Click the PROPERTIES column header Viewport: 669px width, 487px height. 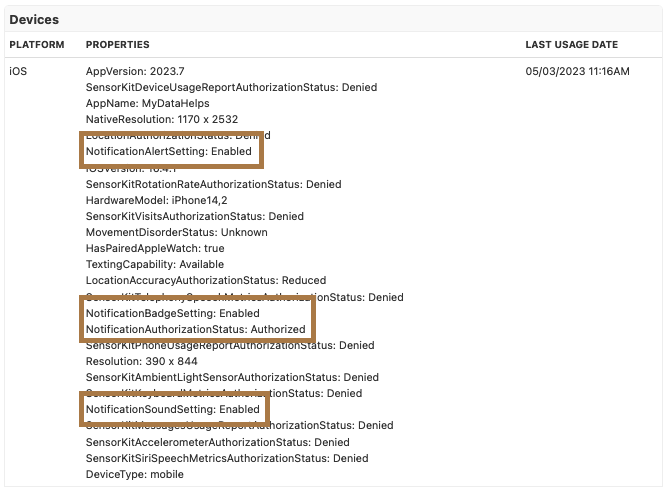118,45
